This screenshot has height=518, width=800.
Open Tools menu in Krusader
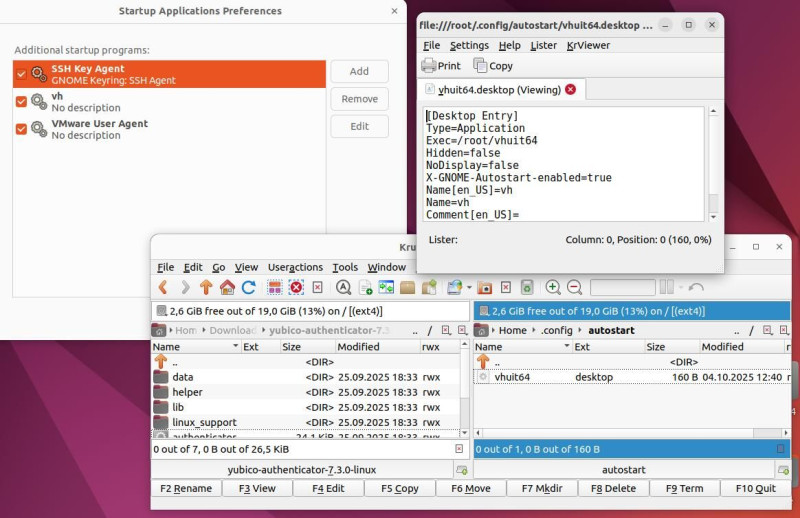point(345,267)
